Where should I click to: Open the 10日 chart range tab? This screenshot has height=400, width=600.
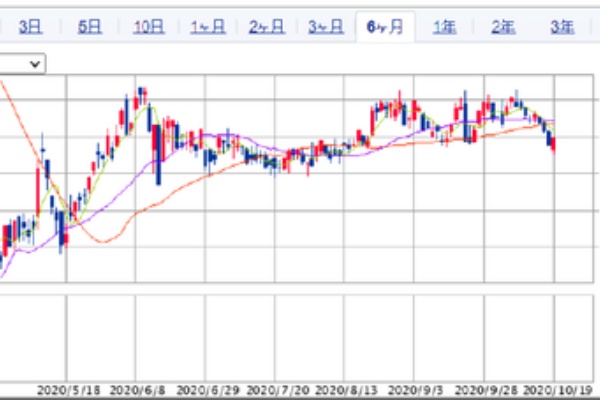click(148, 28)
